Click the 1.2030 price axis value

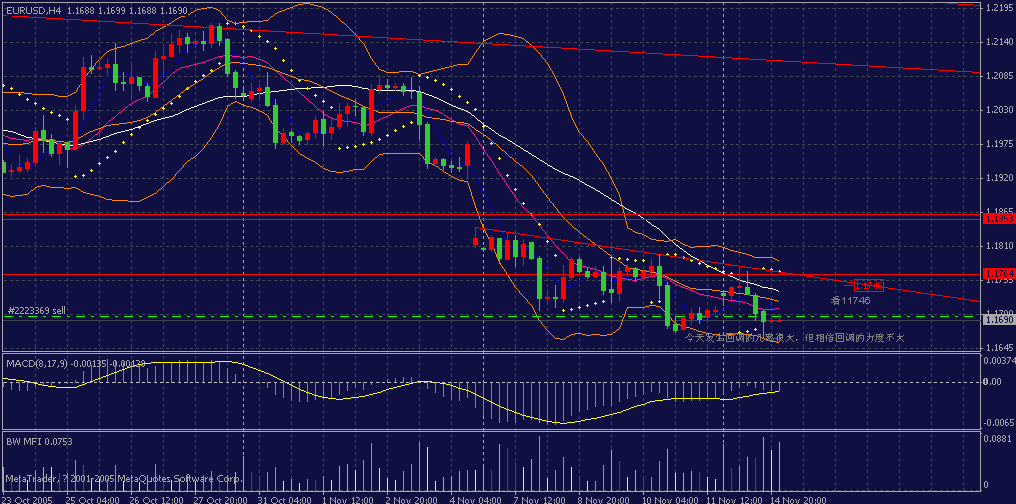[999, 109]
